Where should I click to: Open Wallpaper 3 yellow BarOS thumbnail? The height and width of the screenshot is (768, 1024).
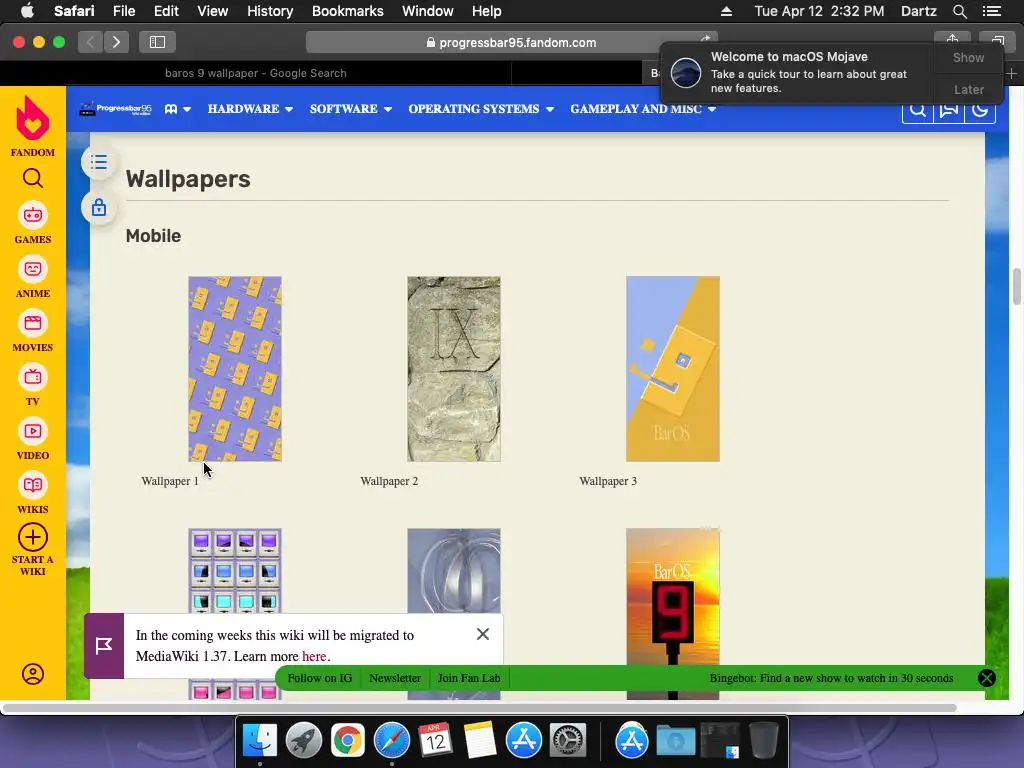pyautogui.click(x=673, y=369)
